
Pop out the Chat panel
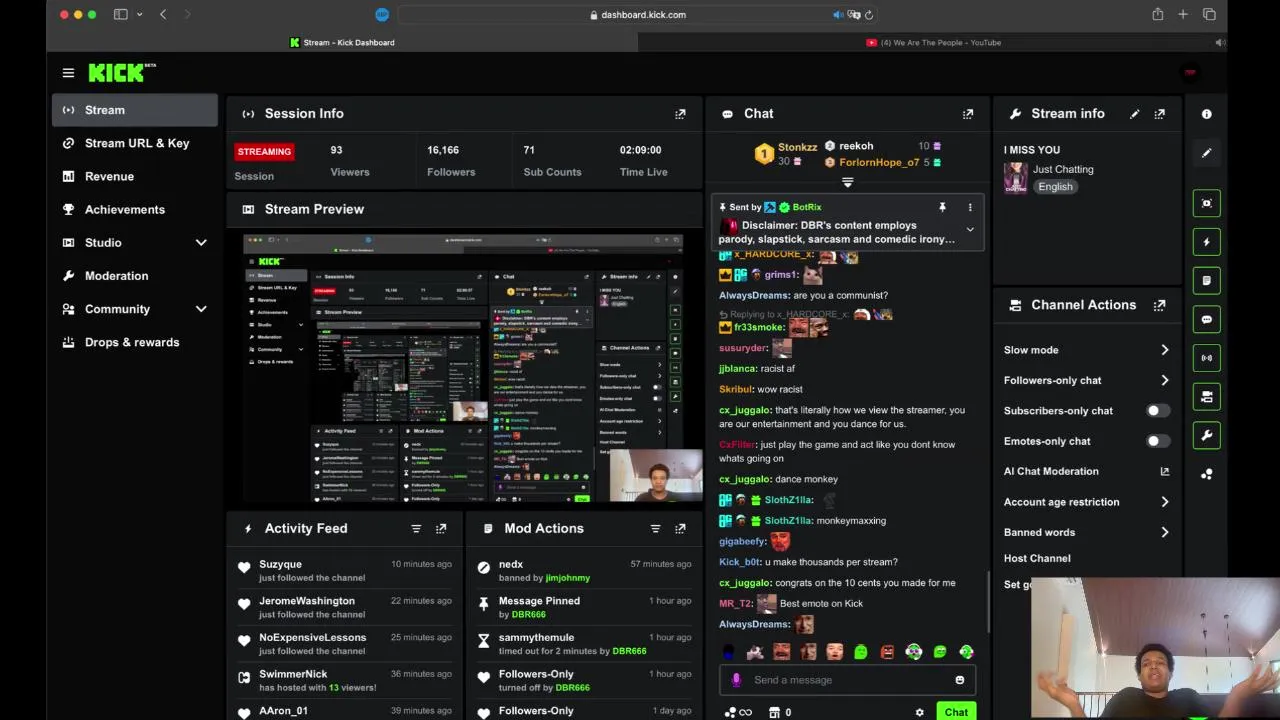(967, 114)
